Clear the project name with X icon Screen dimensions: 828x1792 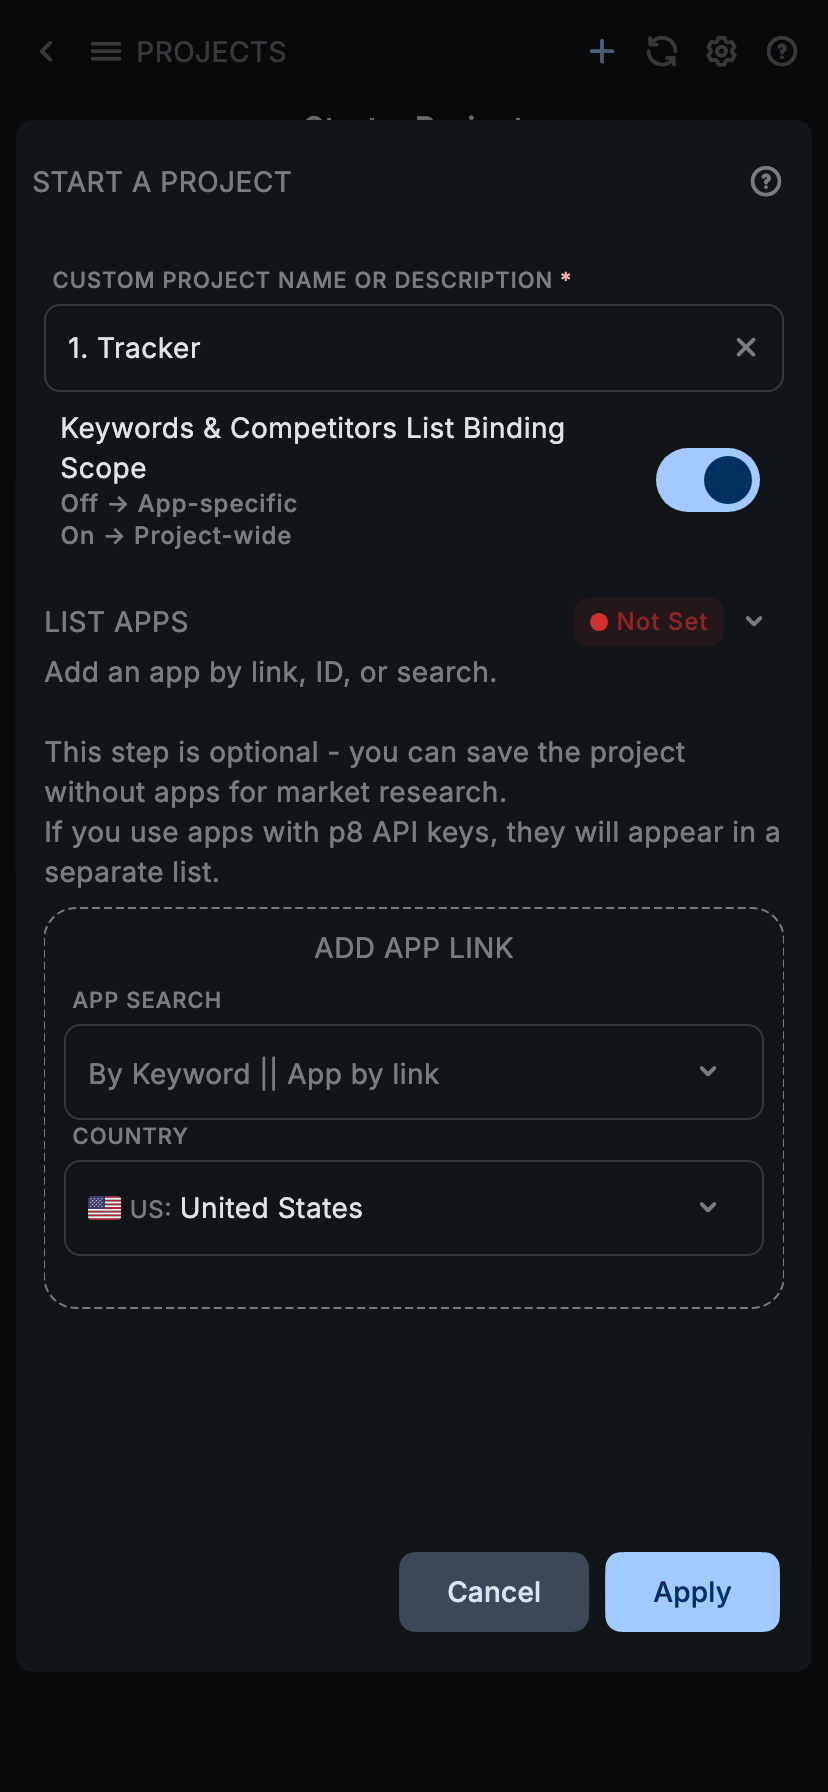click(x=746, y=347)
